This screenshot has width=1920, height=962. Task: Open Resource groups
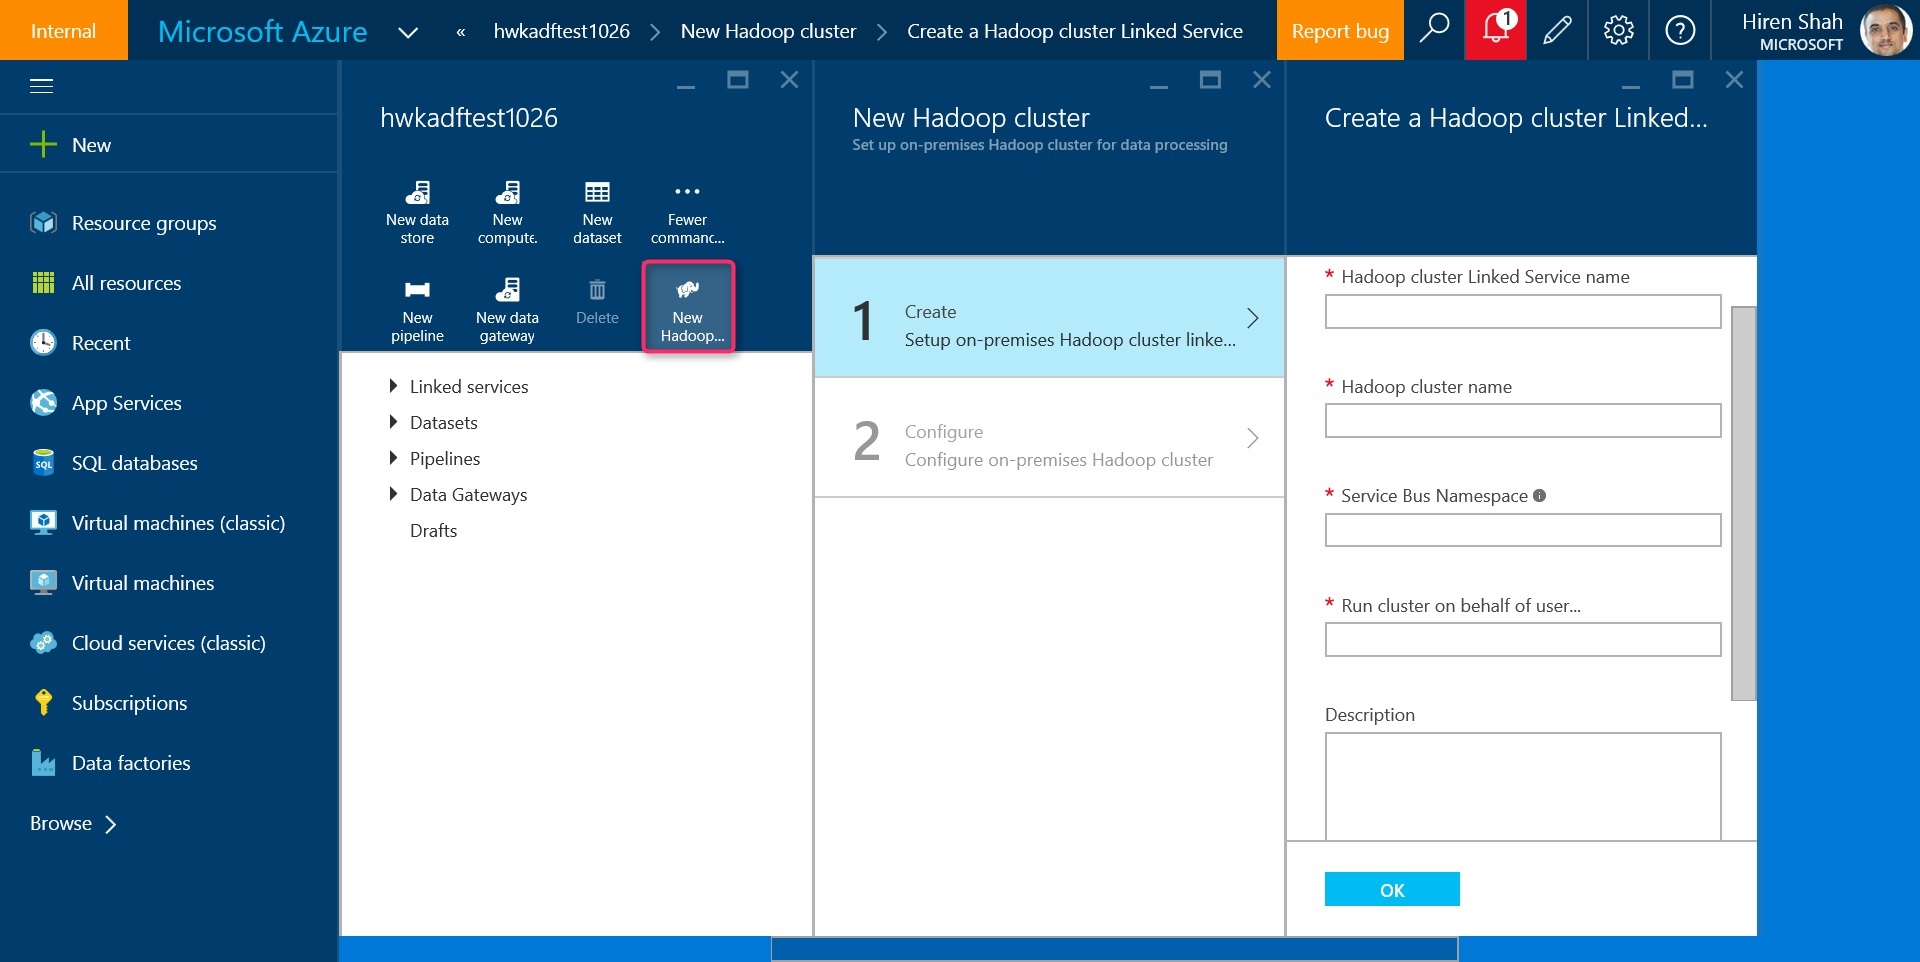pos(123,223)
